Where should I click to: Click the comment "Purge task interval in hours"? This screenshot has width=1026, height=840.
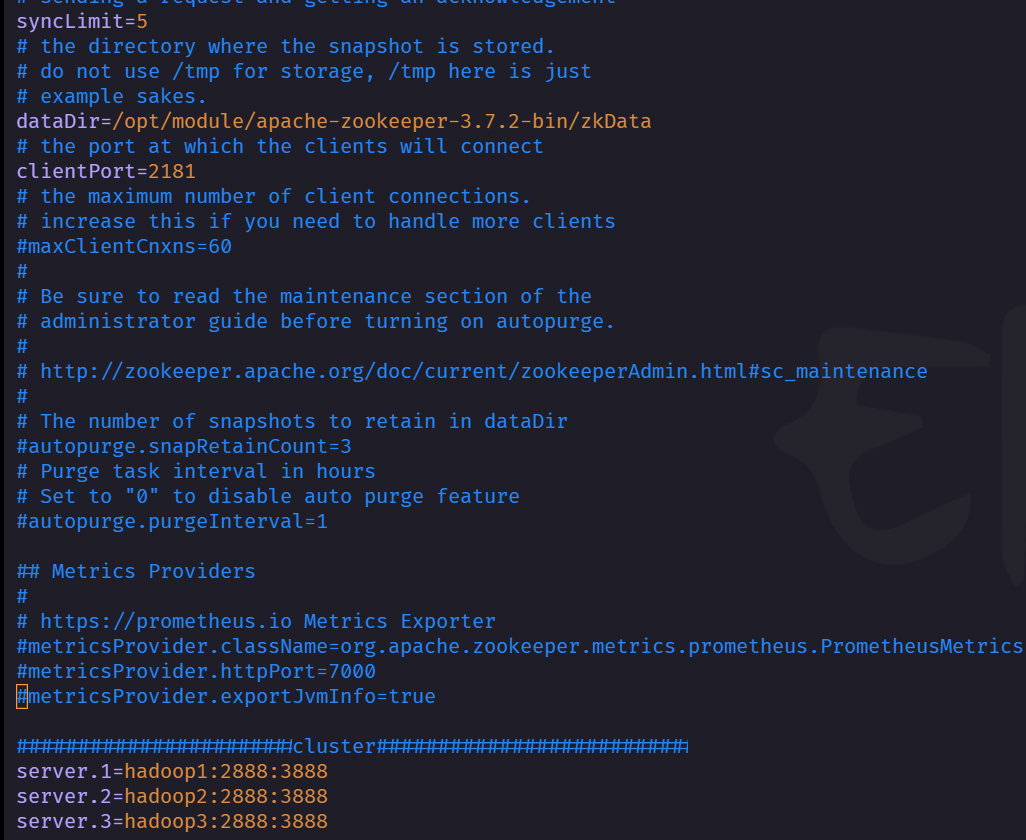point(196,472)
